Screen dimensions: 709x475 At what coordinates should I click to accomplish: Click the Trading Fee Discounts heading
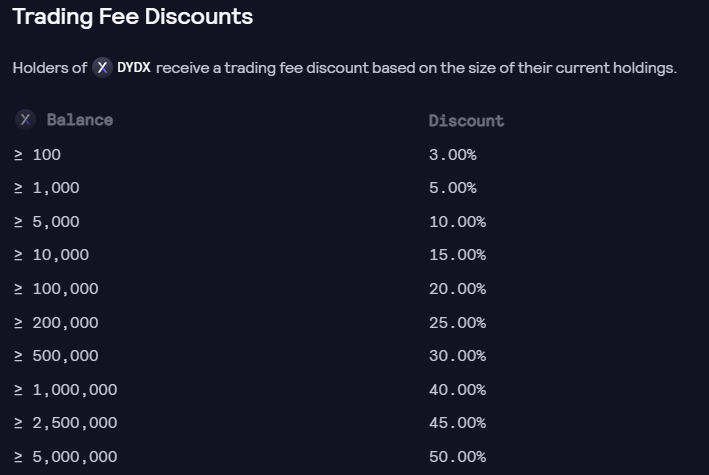coord(132,17)
